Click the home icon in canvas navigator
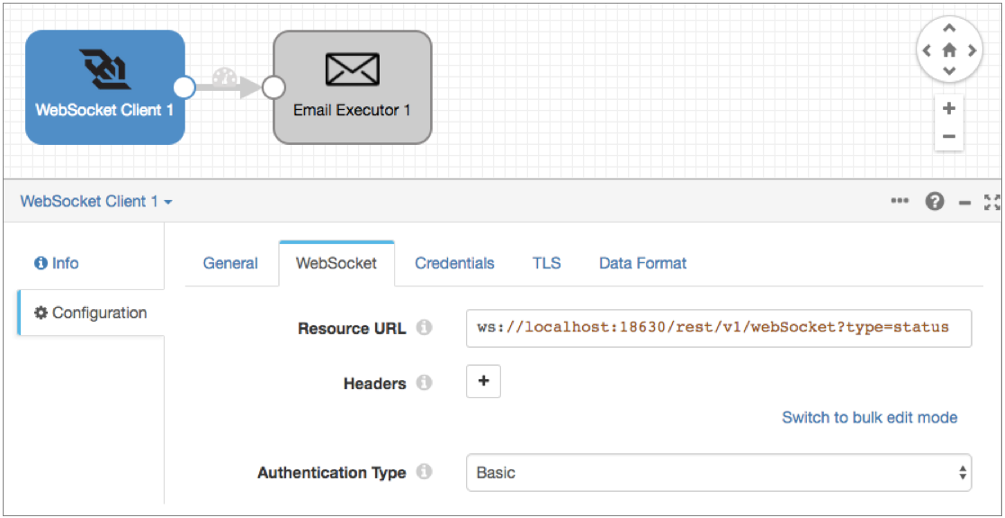The height and width of the screenshot is (518, 1005). (x=949, y=50)
